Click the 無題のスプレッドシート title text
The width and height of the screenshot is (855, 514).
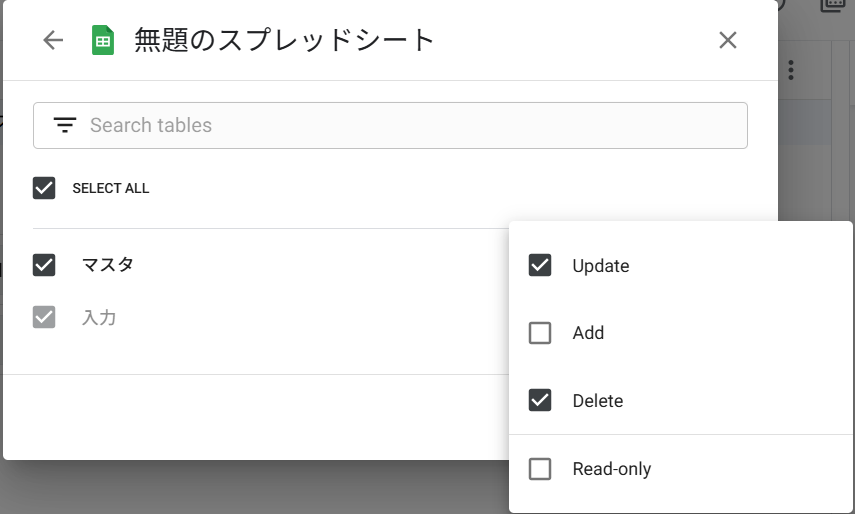pyautogui.click(x=285, y=40)
